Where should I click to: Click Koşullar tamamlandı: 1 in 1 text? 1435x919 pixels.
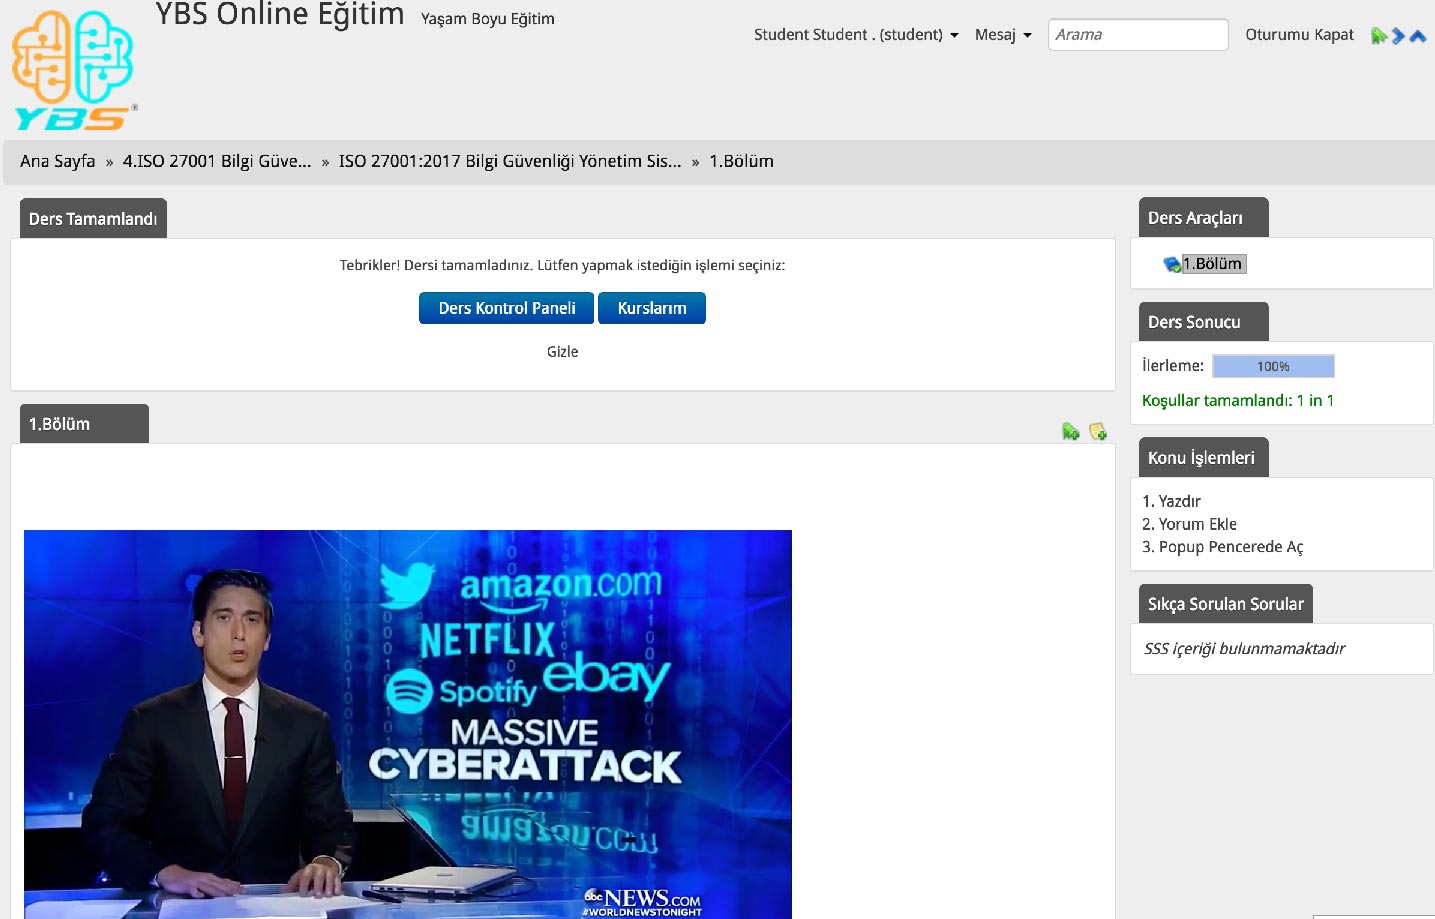tap(1238, 400)
